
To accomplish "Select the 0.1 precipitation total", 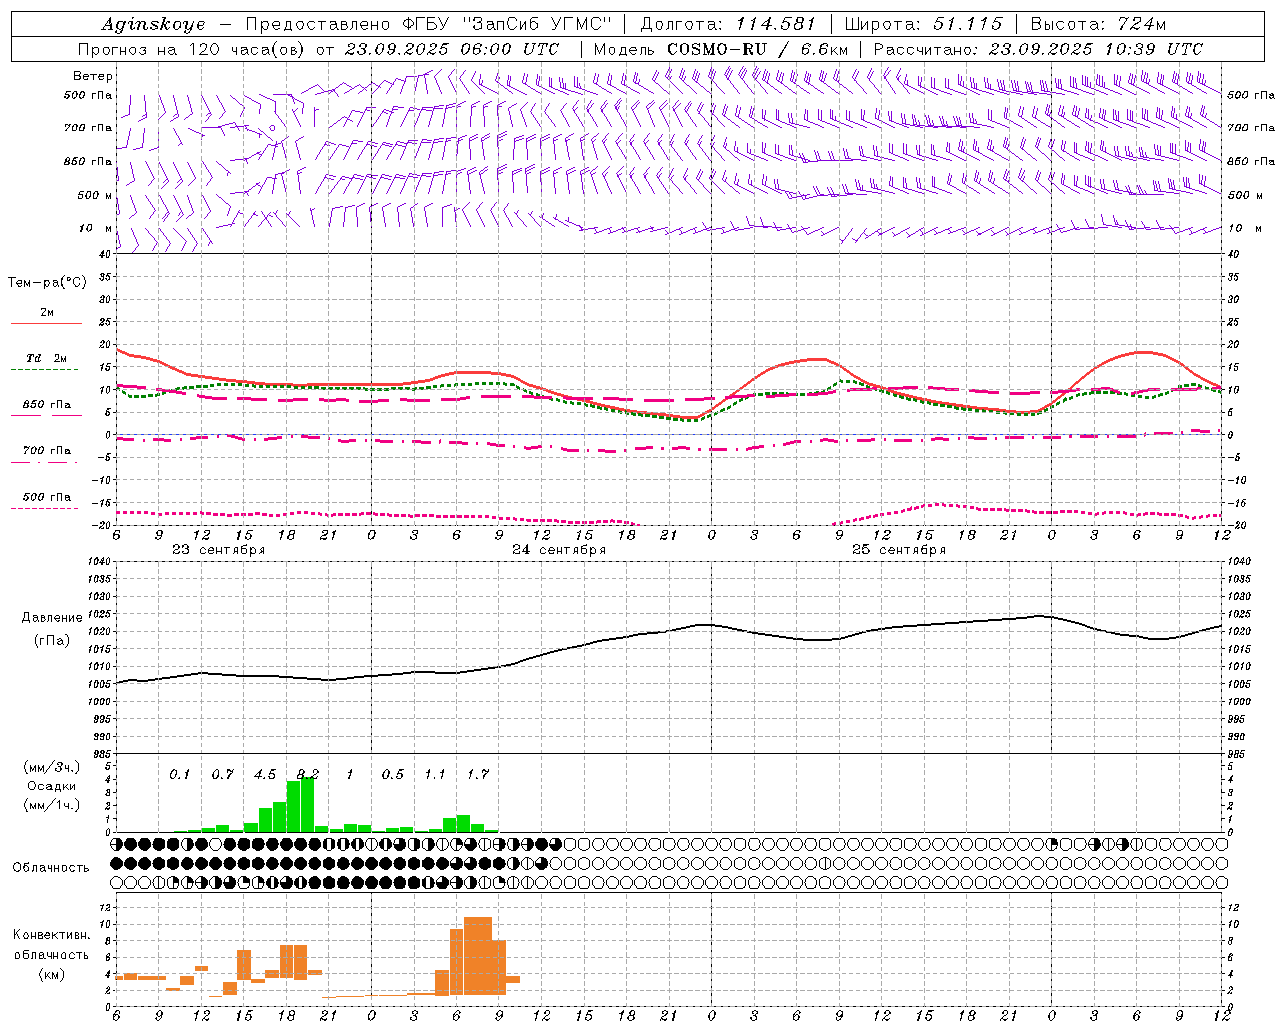I will coord(179,775).
